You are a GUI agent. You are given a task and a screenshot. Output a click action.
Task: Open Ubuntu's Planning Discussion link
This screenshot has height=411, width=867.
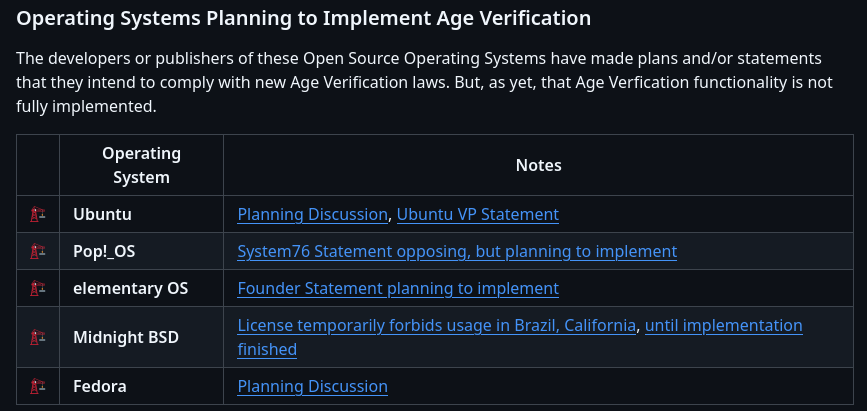click(312, 214)
